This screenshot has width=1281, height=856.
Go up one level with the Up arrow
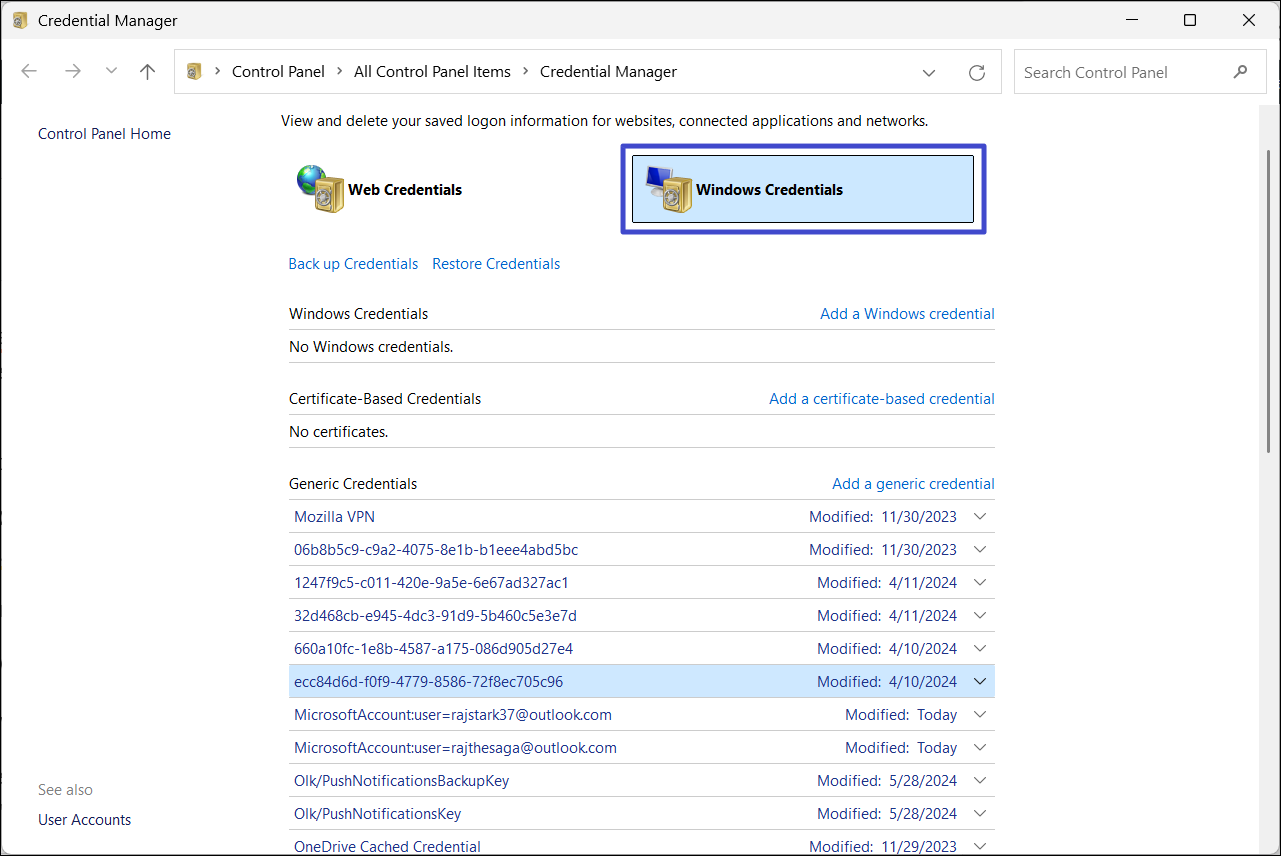(x=148, y=72)
